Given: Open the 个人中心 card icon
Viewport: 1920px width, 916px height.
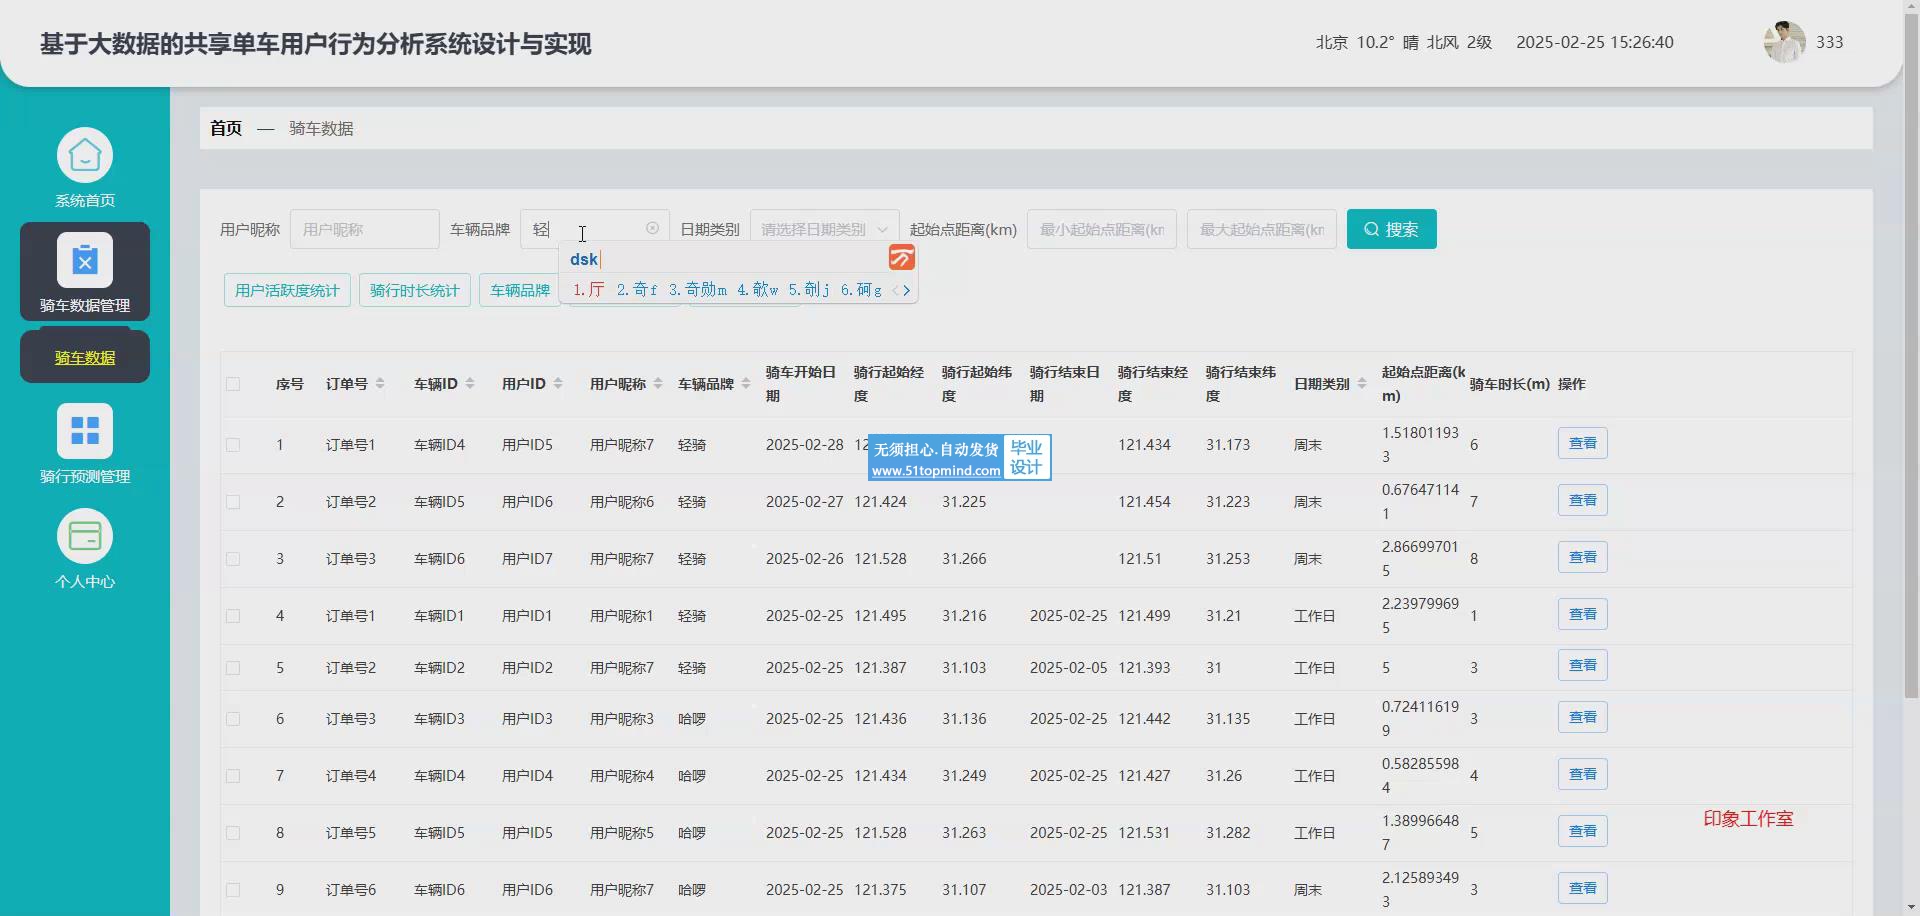Looking at the screenshot, I should [85, 537].
